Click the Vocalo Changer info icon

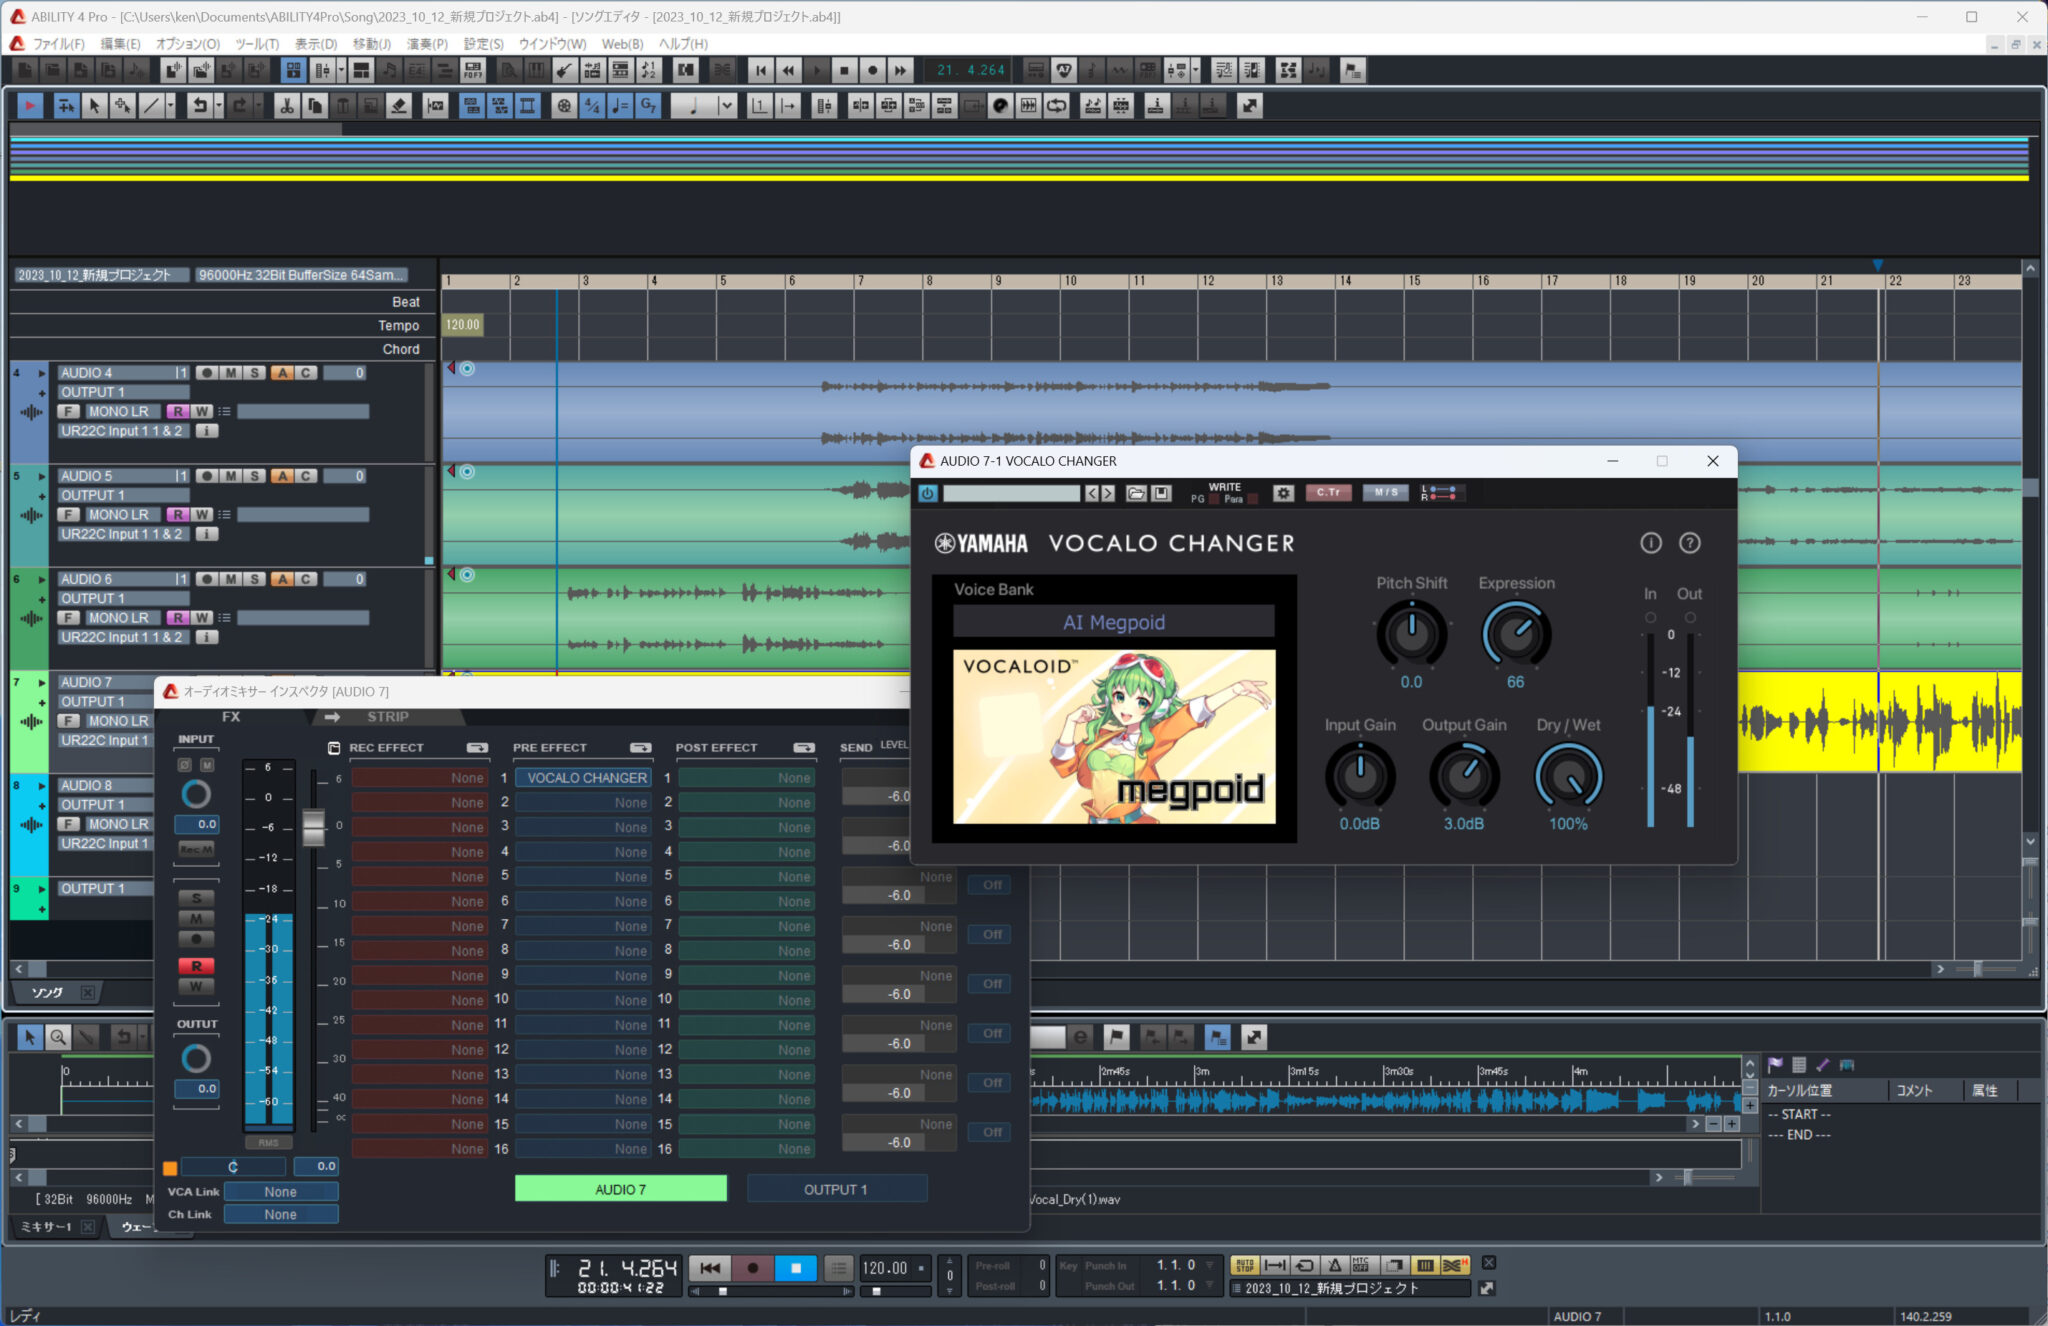point(1650,543)
